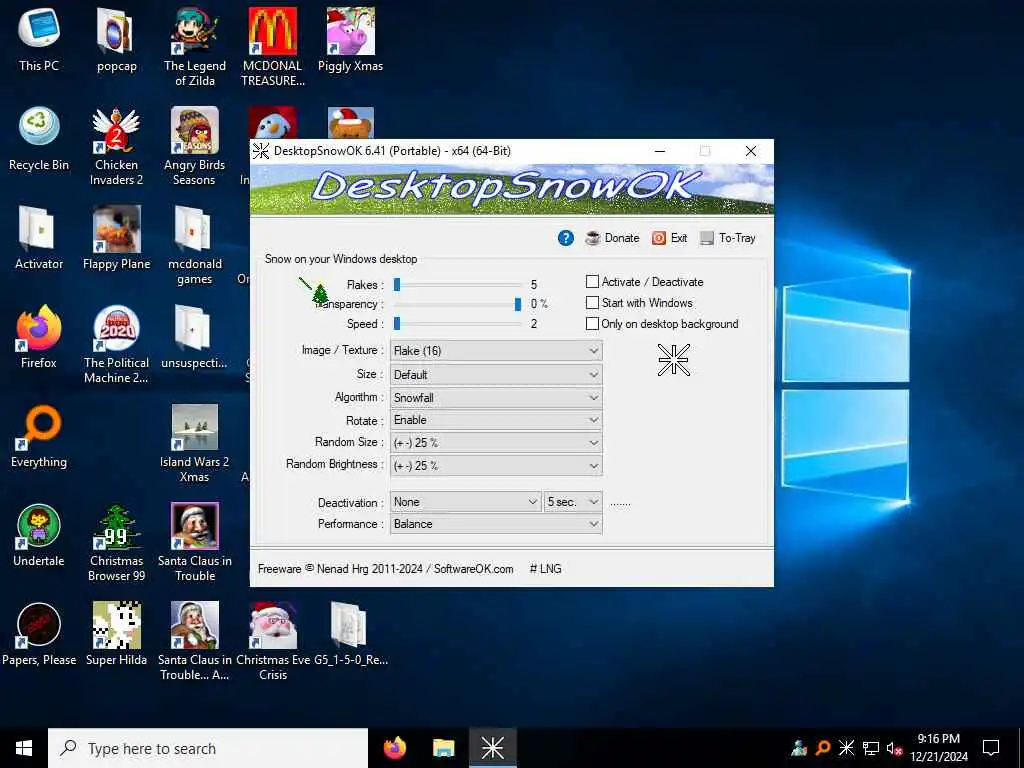The height and width of the screenshot is (768, 1024).
Task: Select Island Wars 2 Xmas icon
Action: pyautogui.click(x=195, y=443)
